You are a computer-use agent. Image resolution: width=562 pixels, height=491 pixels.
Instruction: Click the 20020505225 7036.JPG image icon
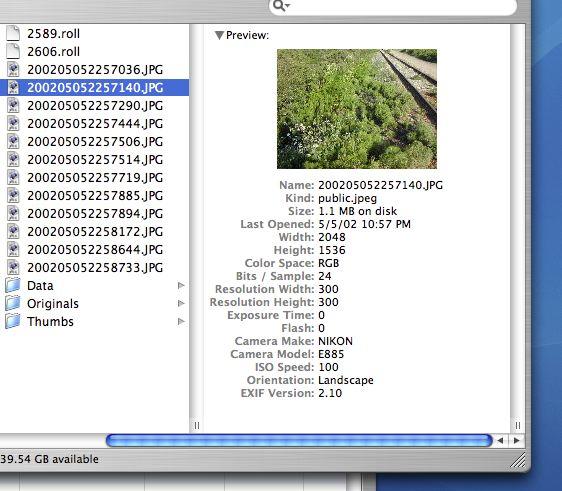tap(13, 69)
